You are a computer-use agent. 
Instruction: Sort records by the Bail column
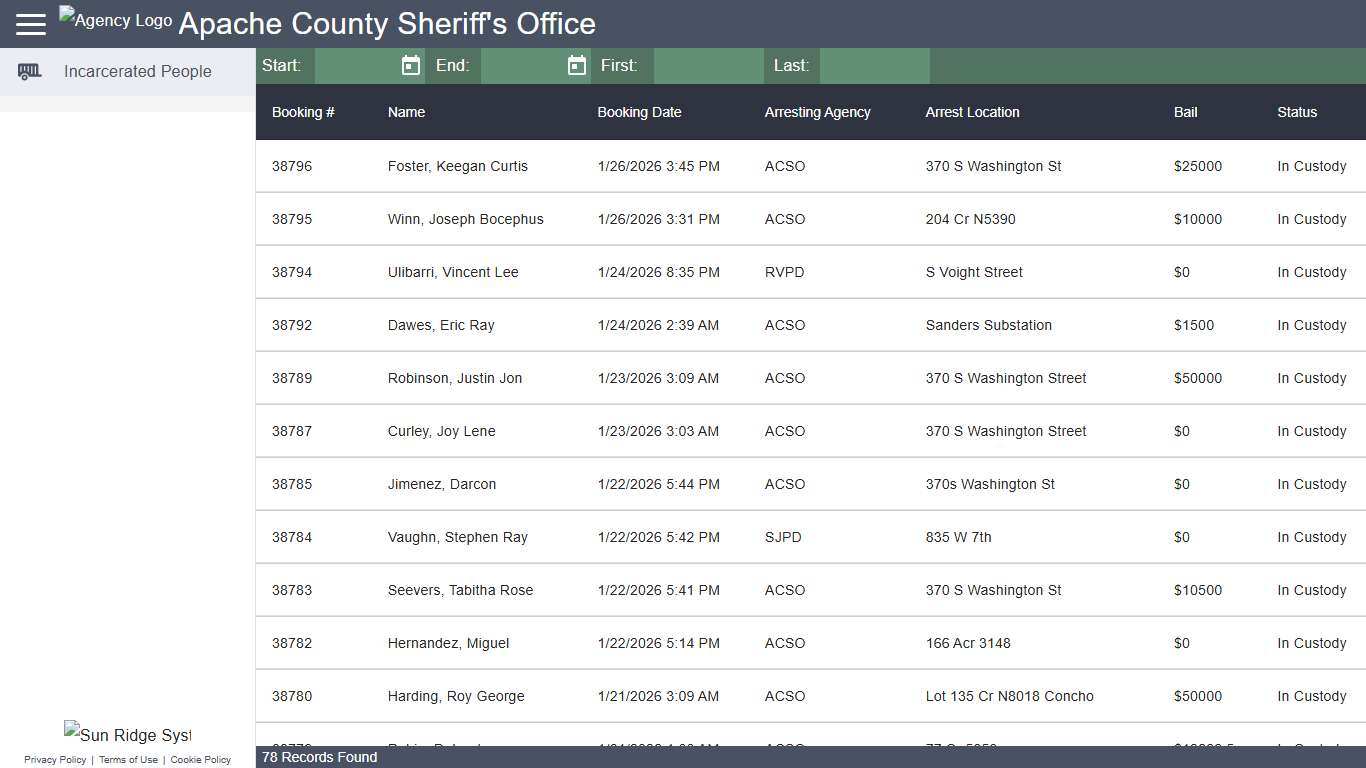coord(1185,112)
